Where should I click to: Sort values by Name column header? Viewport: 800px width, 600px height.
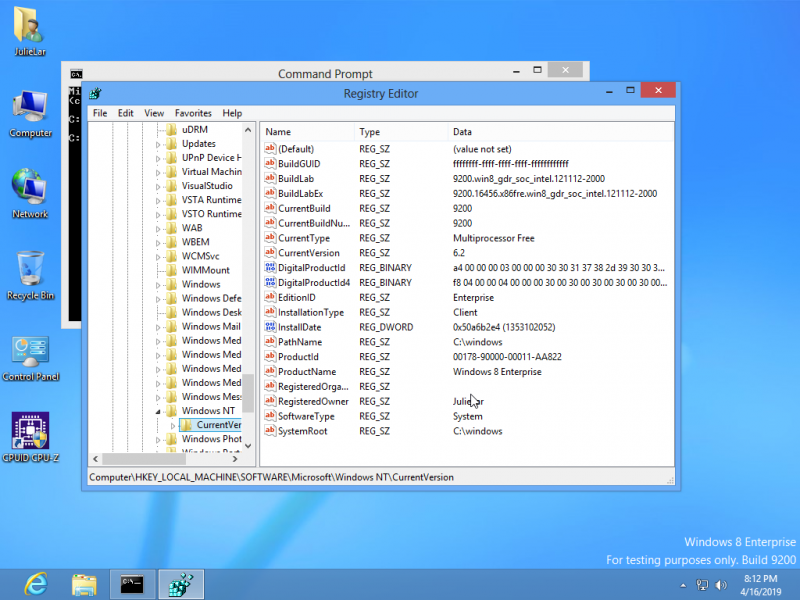point(307,132)
